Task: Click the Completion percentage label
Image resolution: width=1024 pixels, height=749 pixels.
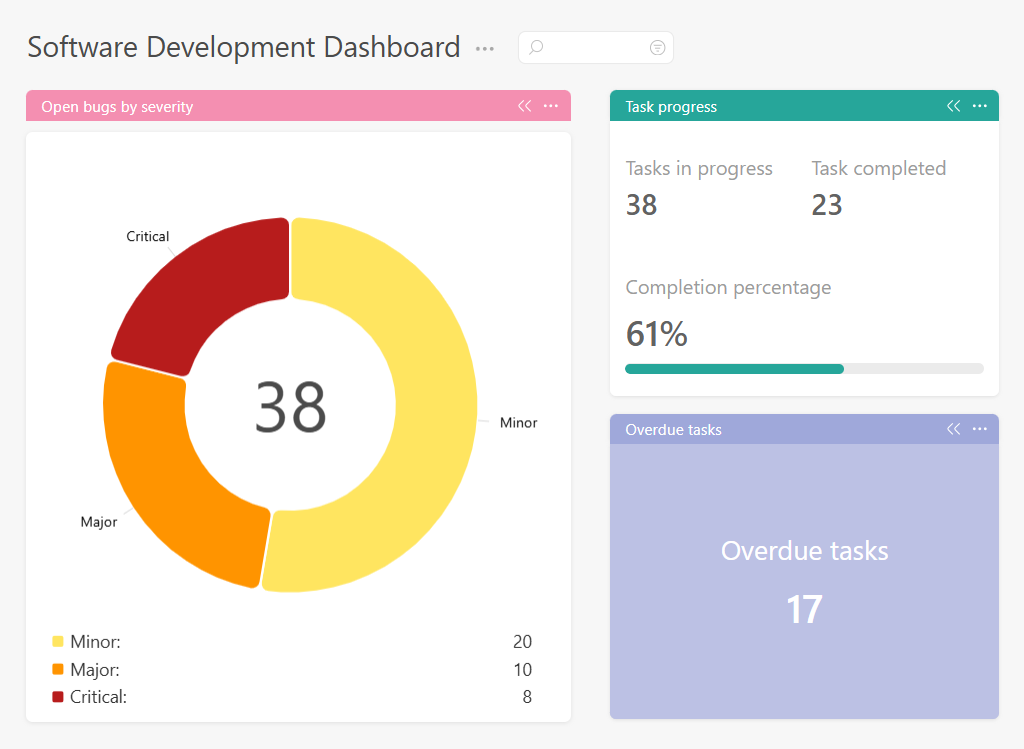Action: [728, 288]
